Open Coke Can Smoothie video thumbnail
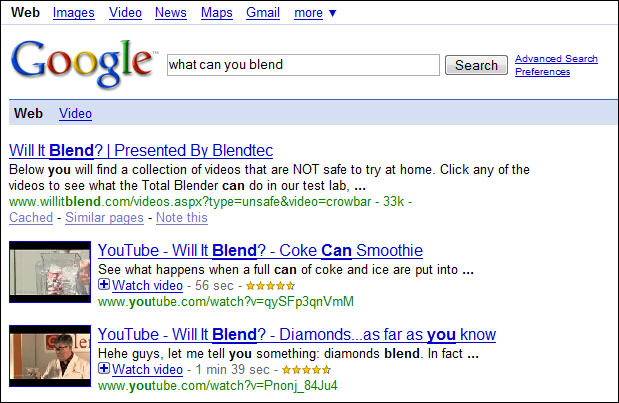Viewport: 619px width, 403px height. coord(50,272)
